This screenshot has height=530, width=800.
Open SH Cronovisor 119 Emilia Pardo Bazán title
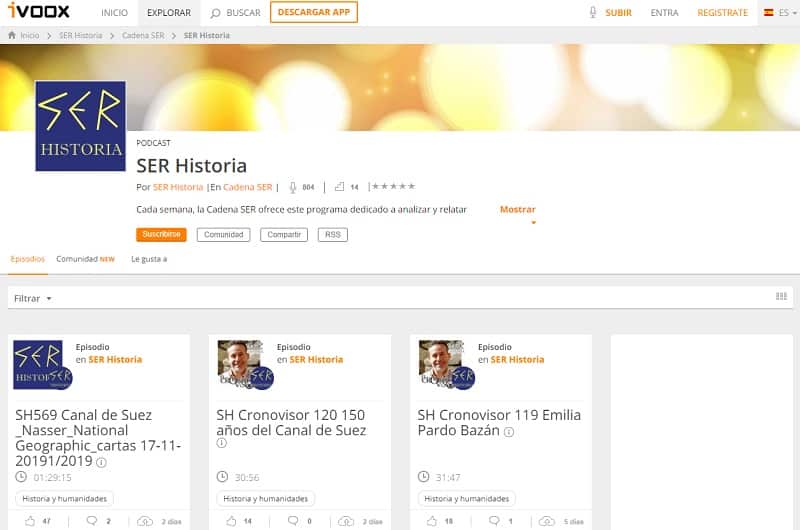coord(499,422)
